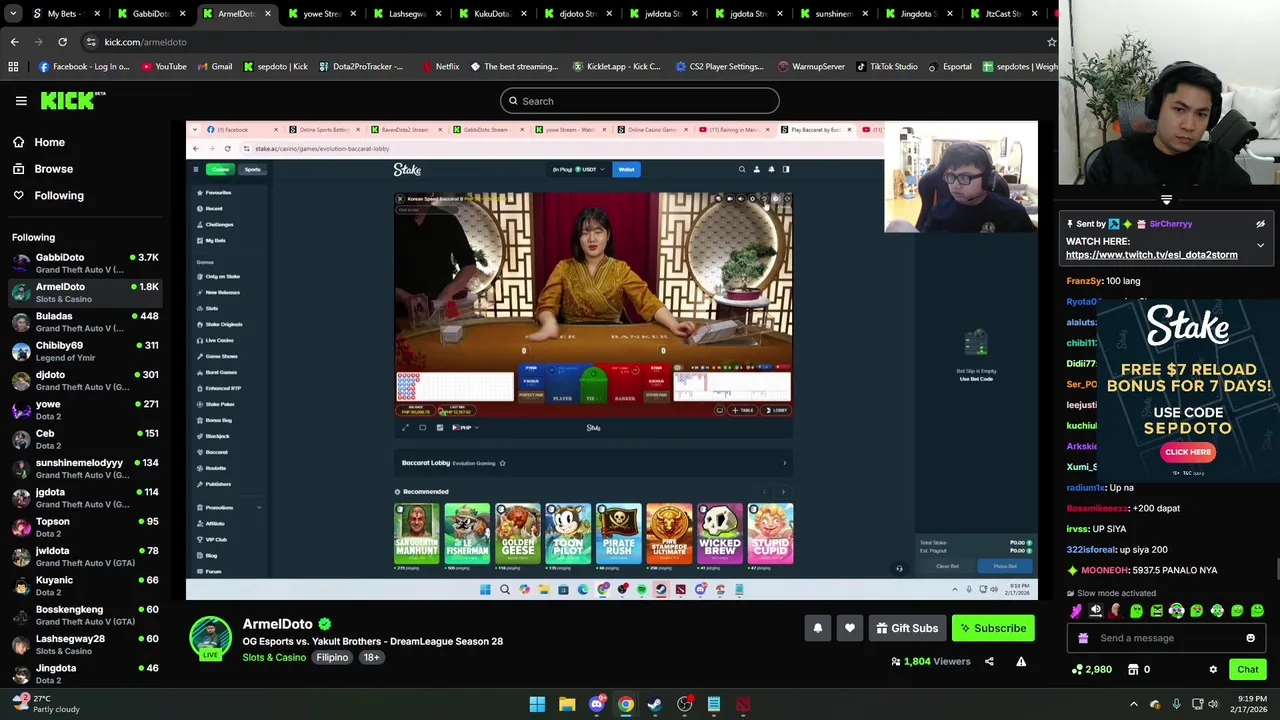This screenshot has width=1280, height=720.
Task: Open File Explorer from the taskbar
Action: (567, 704)
